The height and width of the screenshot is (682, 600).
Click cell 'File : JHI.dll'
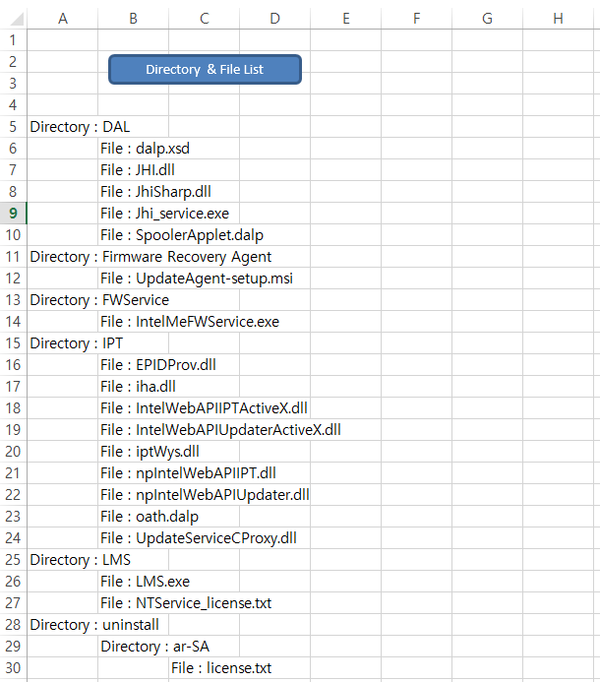coord(137,170)
